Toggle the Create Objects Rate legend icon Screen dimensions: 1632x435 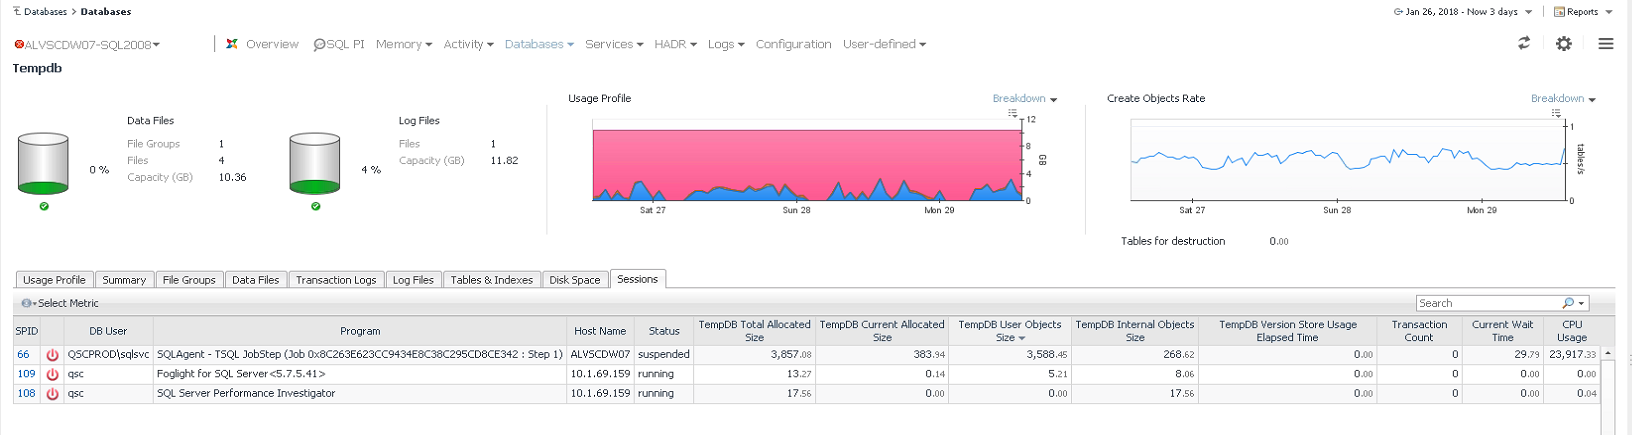tap(1555, 113)
